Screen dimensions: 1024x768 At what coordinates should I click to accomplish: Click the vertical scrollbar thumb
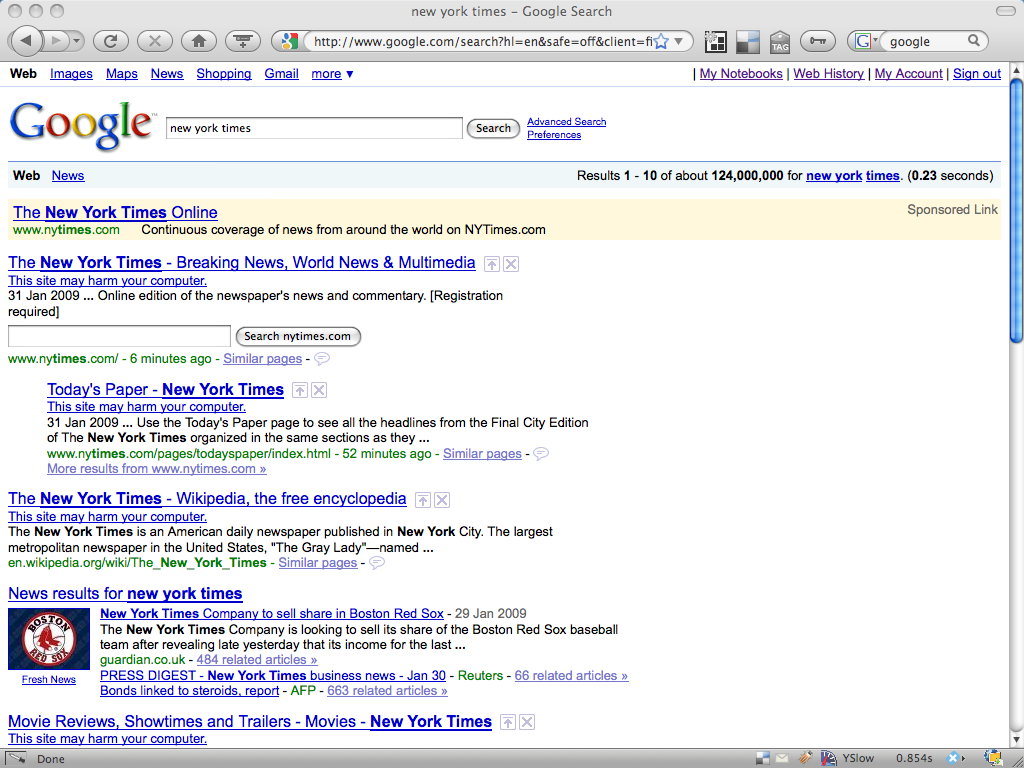[x=1016, y=209]
